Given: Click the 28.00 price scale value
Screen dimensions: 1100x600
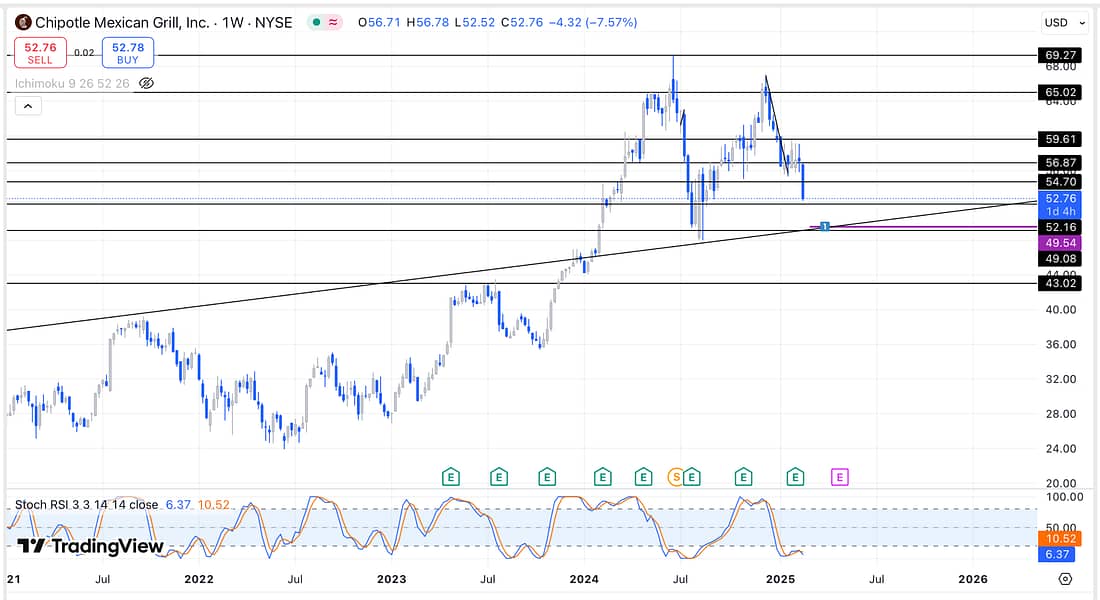Looking at the screenshot, I should coord(1061,414).
